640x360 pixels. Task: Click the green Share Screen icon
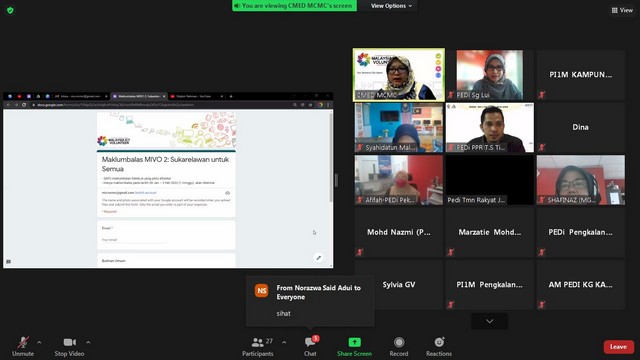coord(354,342)
